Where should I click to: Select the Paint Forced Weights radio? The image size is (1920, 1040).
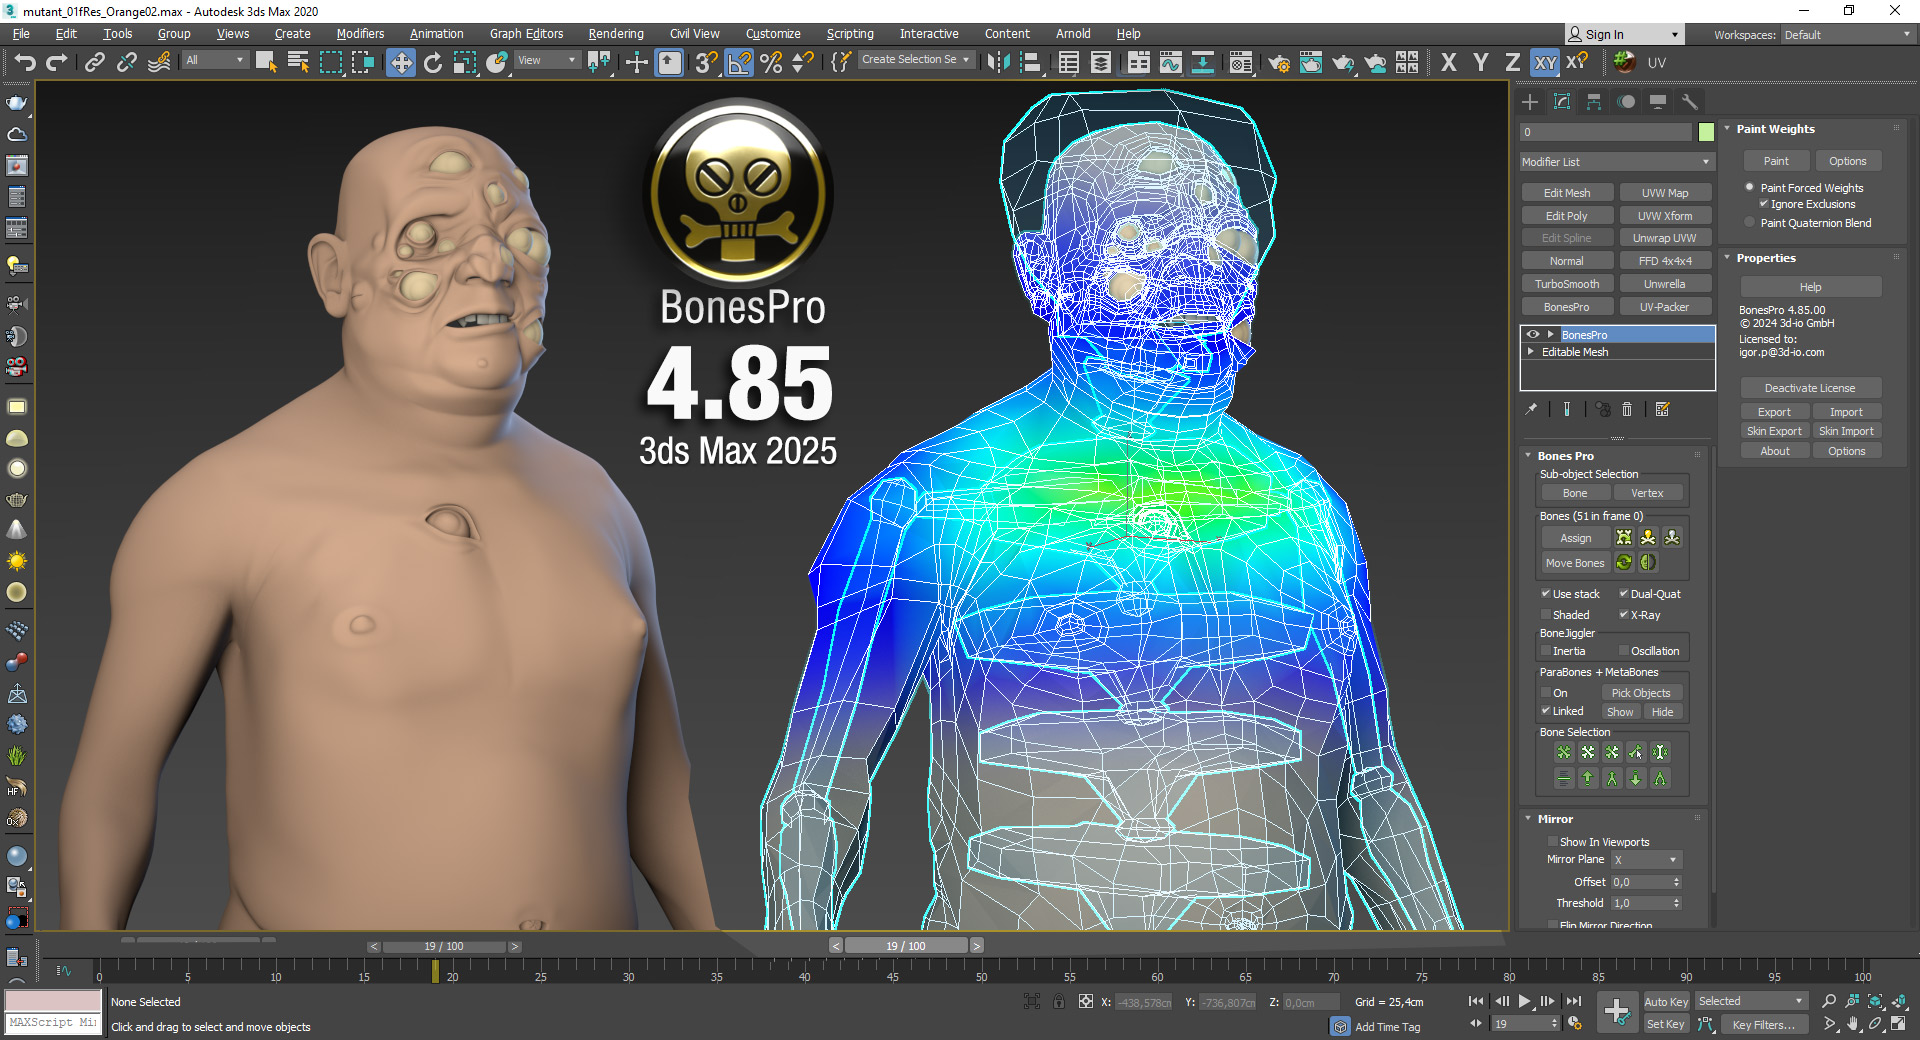coord(1750,188)
